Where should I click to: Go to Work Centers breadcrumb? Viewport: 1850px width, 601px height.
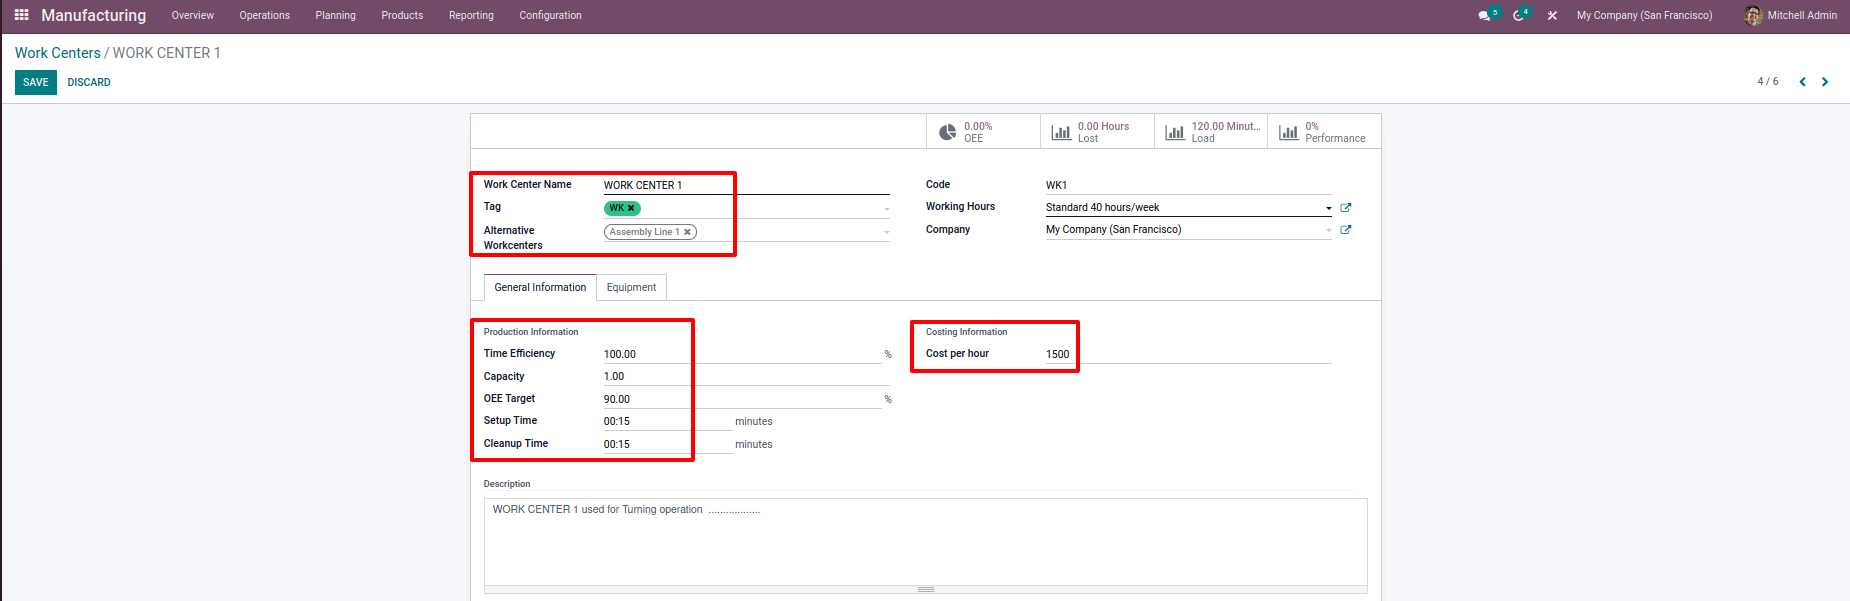click(58, 53)
